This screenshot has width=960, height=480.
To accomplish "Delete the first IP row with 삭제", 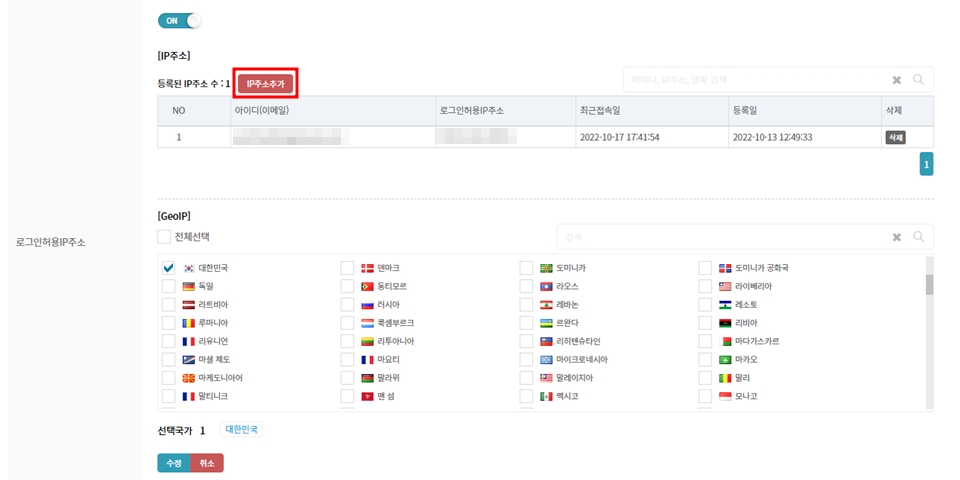I will pyautogui.click(x=894, y=137).
